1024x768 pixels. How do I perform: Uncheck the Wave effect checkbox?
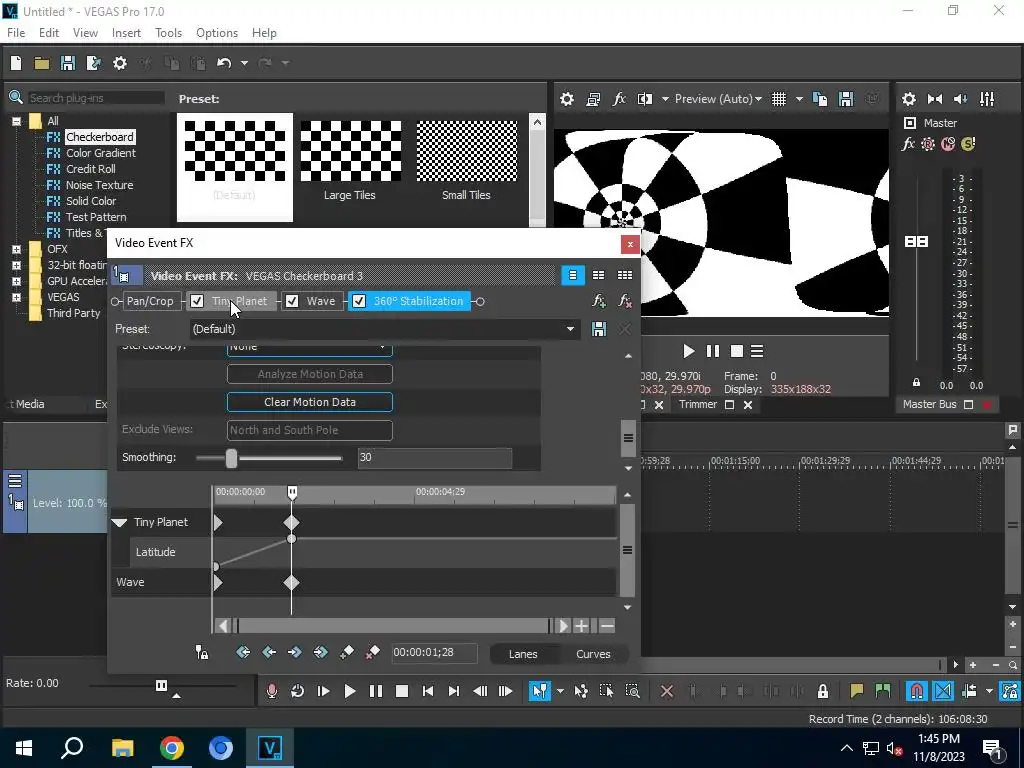292,301
